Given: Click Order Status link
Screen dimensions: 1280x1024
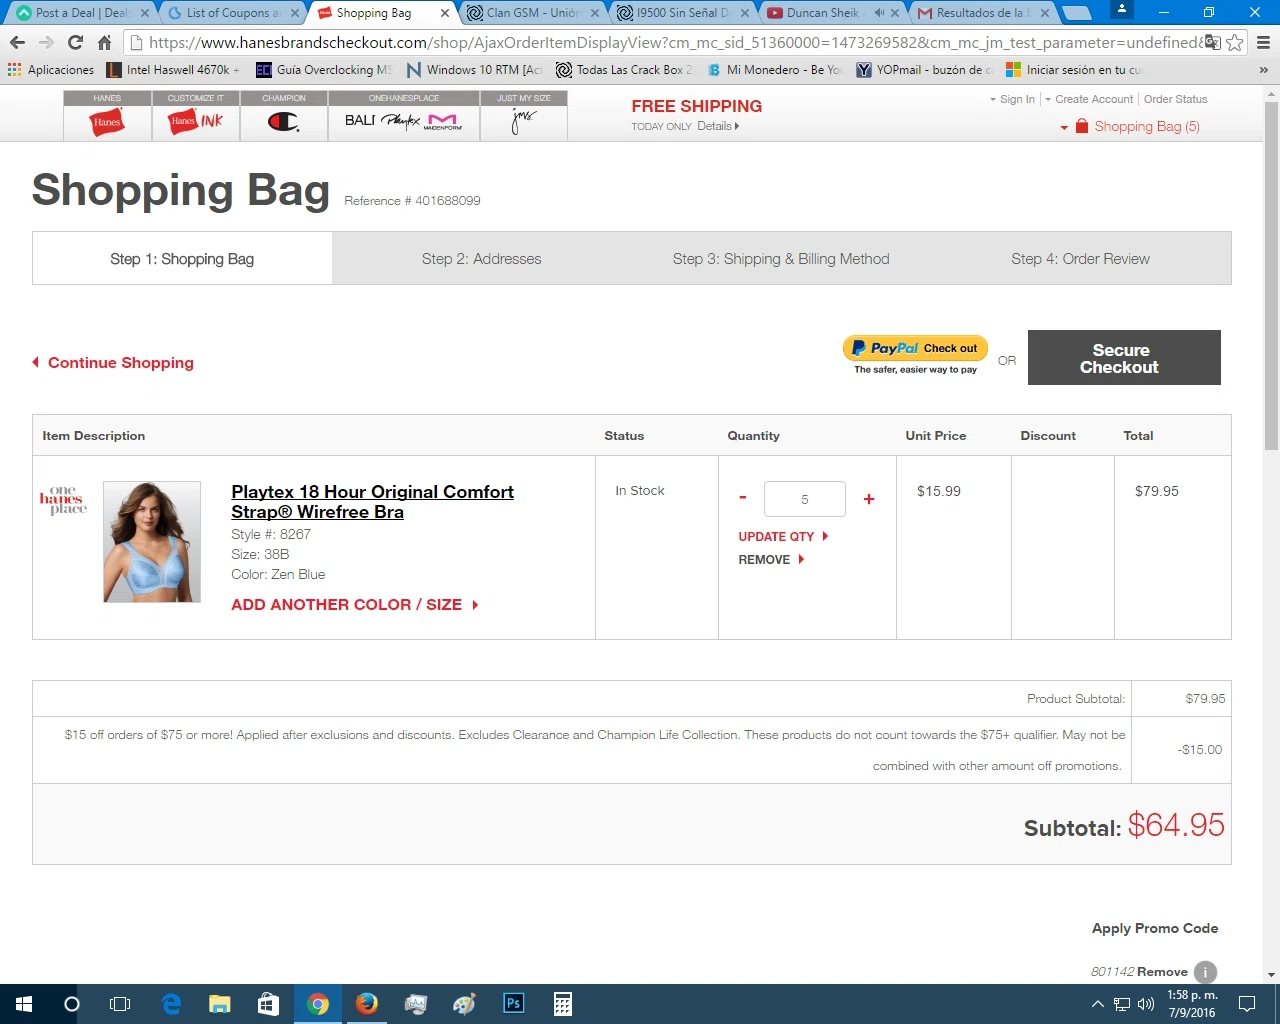Looking at the screenshot, I should tap(1175, 99).
